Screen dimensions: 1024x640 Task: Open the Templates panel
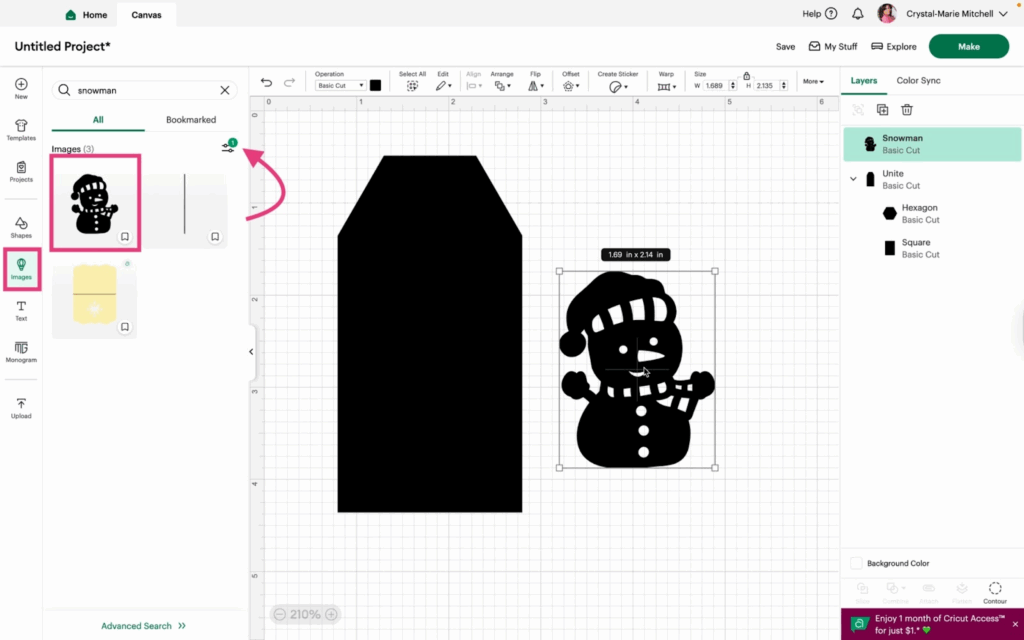click(21, 131)
